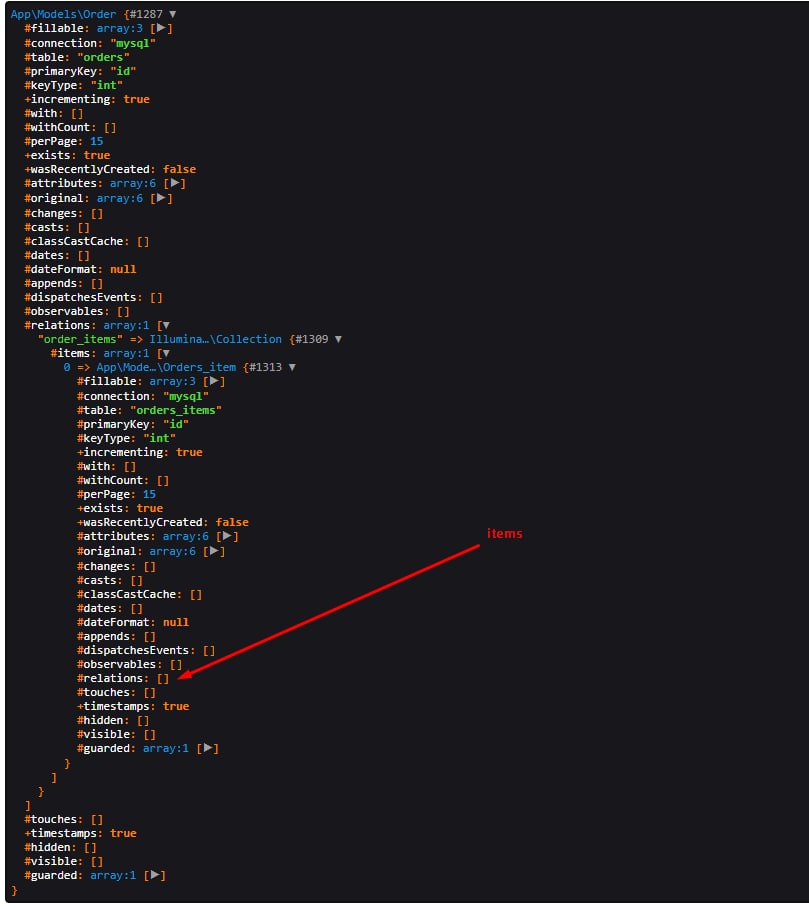
Task: Expand the Orders_item's #original array:6
Action: tap(213, 551)
